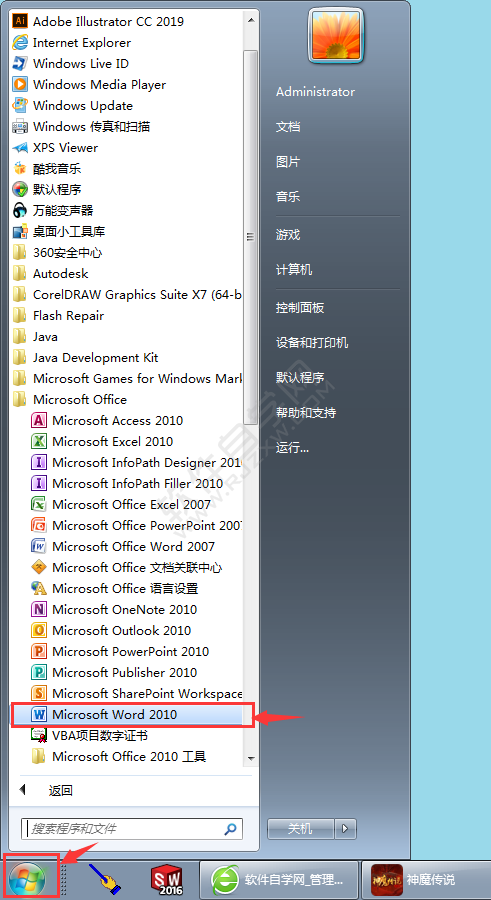Open Microsoft SharePoint Workspace
Viewport: 491px width, 900px height.
tap(136, 693)
